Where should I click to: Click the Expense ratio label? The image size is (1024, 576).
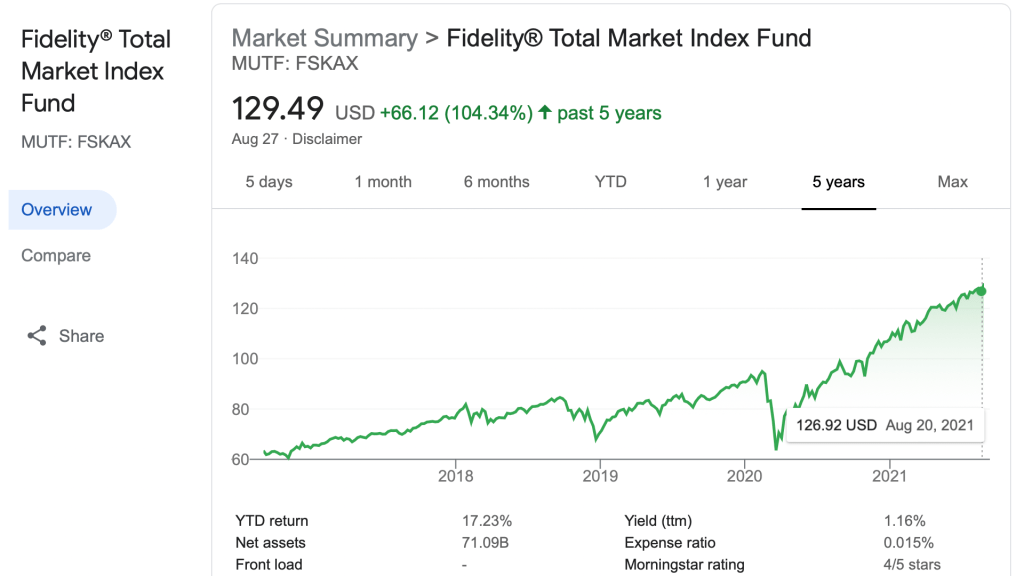click(670, 543)
